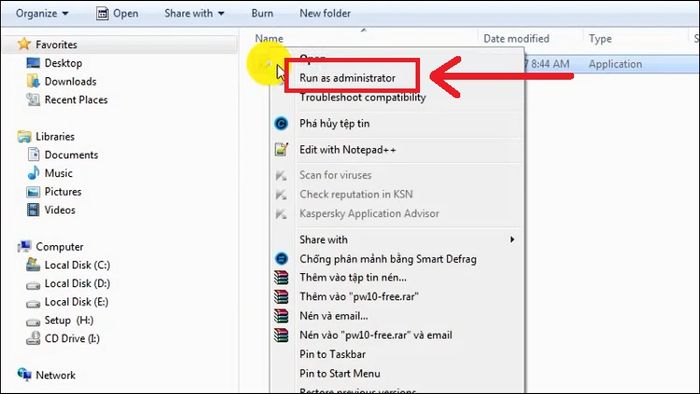The width and height of the screenshot is (700, 394).
Task: Click WinRAR icon beside Thêm vào tập tin nén
Action: (281, 278)
